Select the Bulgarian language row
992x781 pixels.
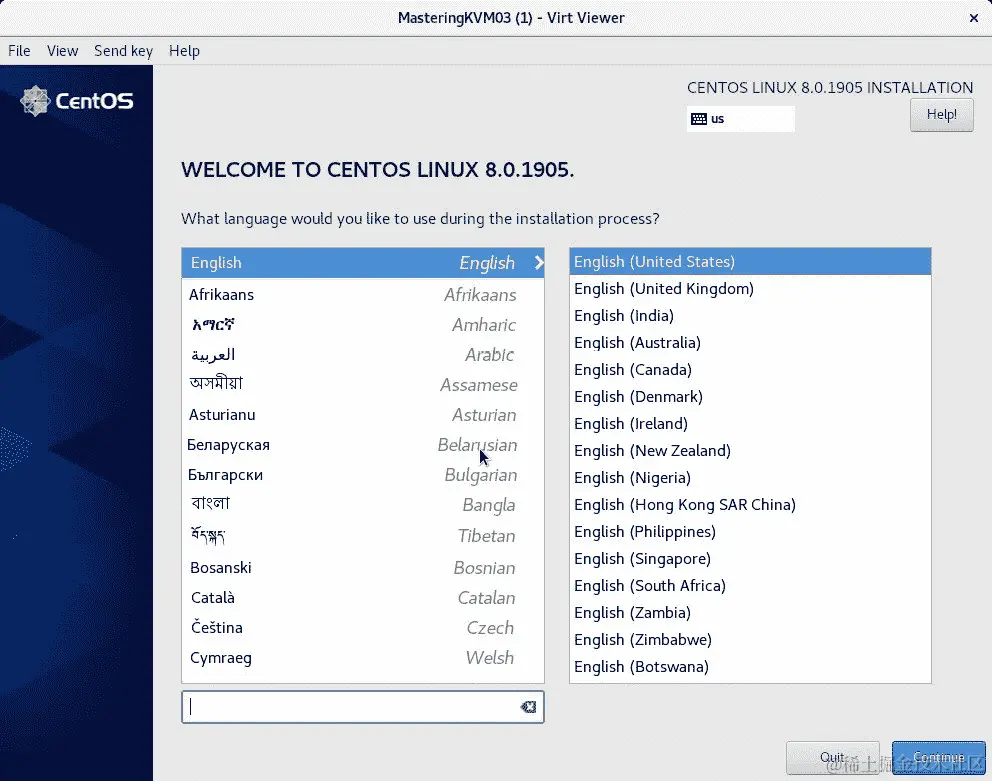point(363,475)
